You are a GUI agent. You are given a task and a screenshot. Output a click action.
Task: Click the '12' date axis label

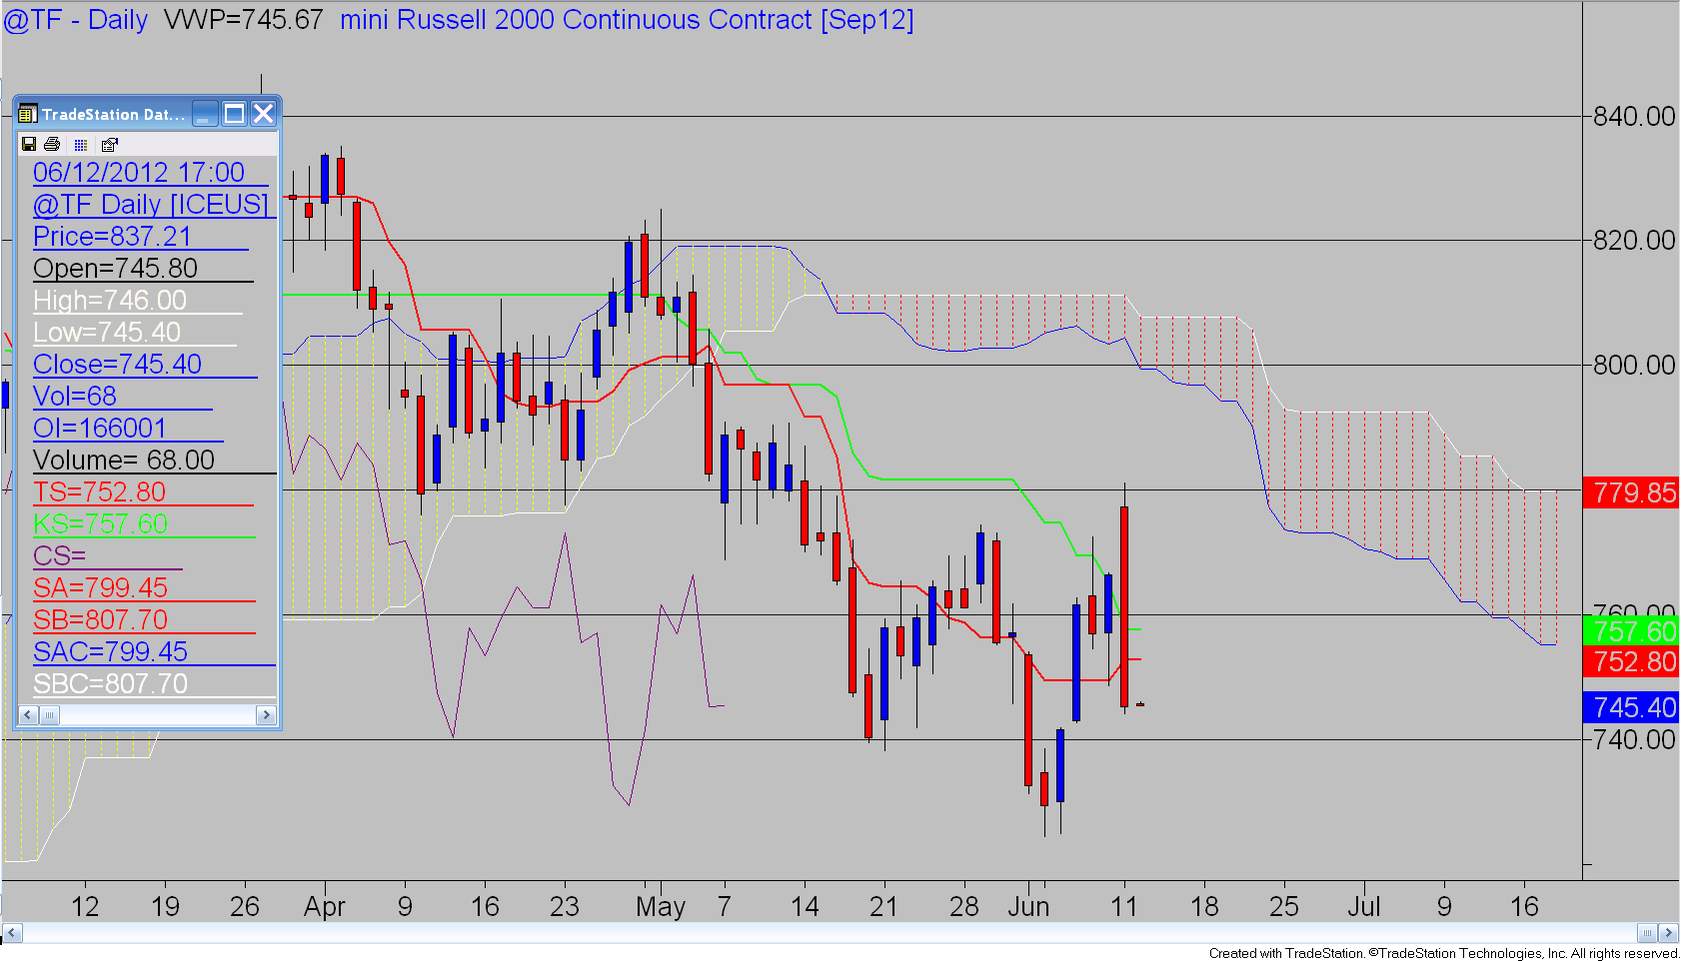86,907
